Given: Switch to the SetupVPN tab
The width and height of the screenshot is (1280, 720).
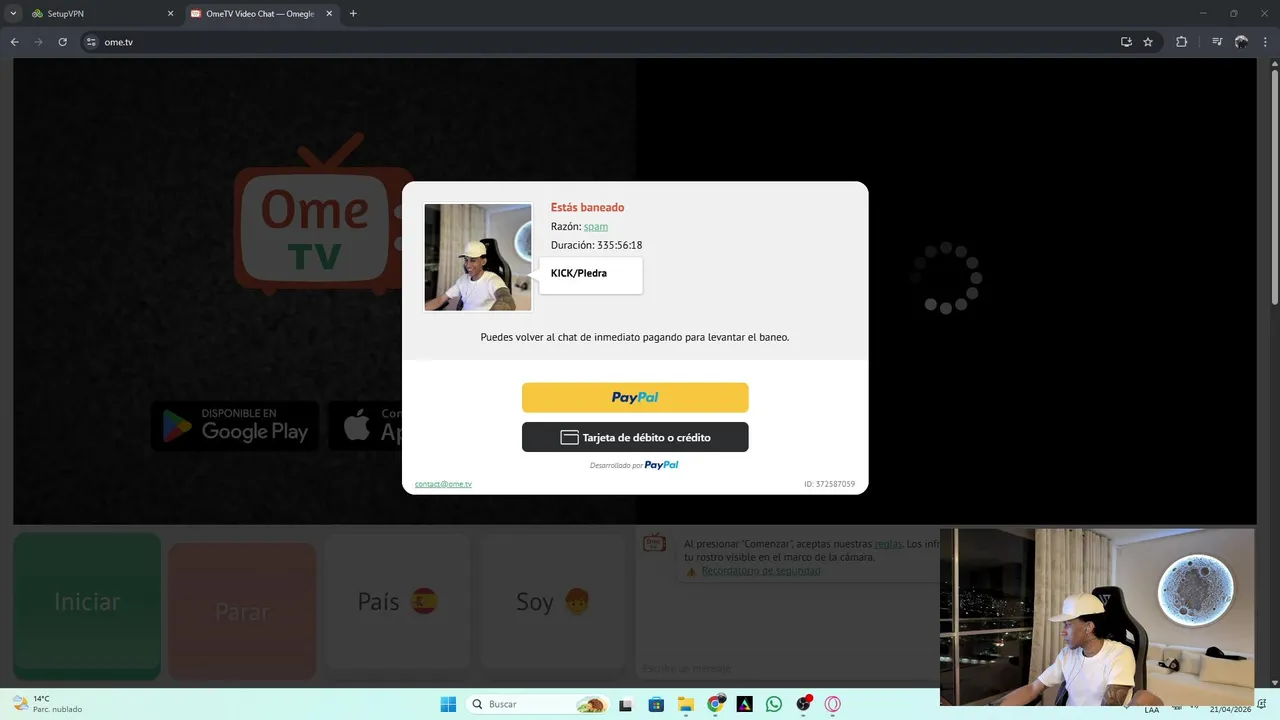Looking at the screenshot, I should [100, 14].
